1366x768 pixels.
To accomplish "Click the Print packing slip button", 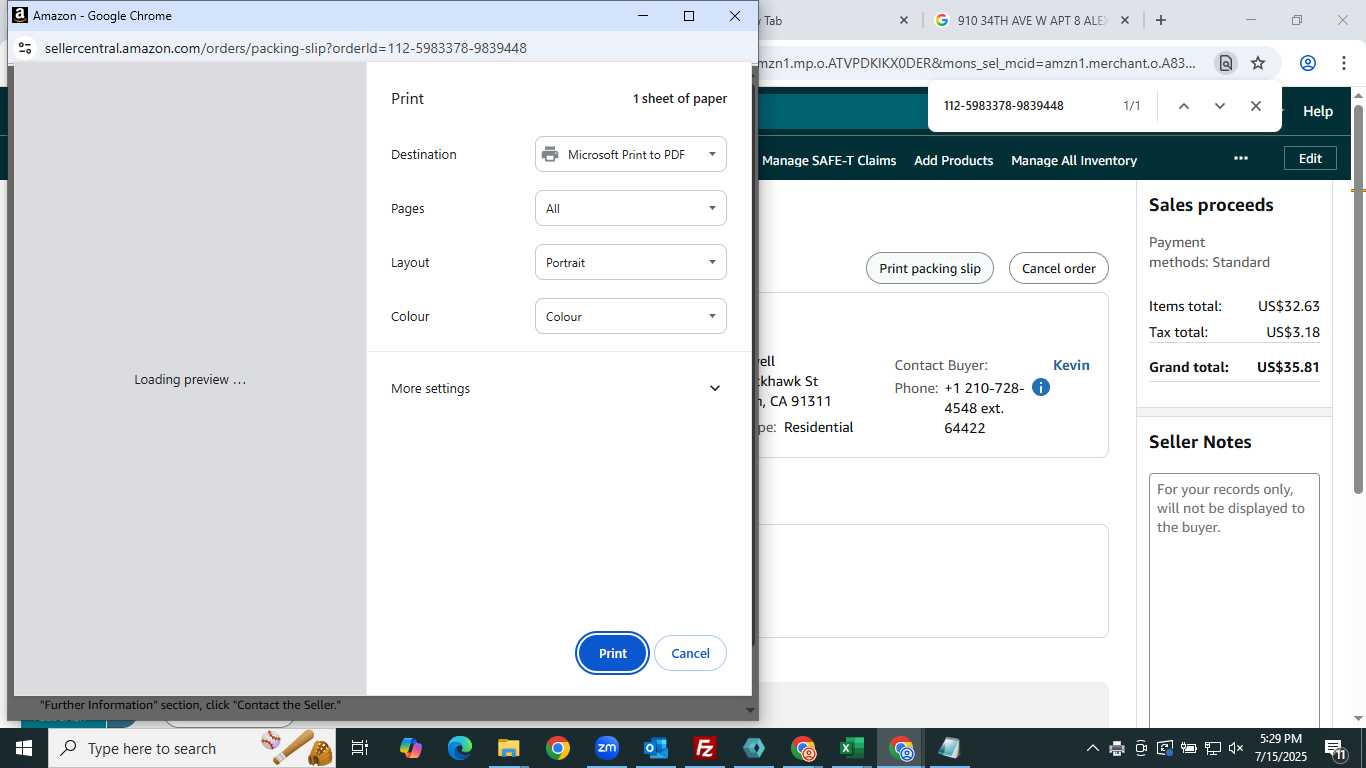I will pos(930,268).
